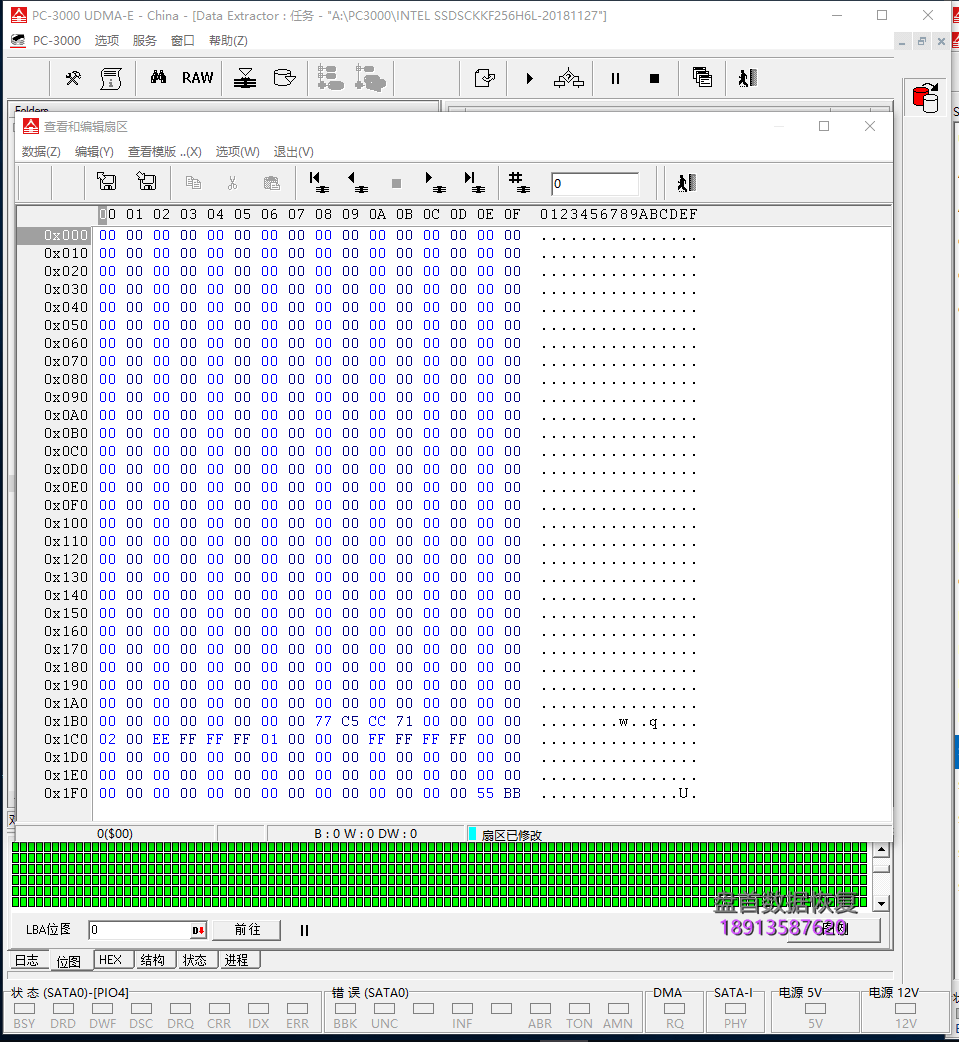The height and width of the screenshot is (1042, 959).
Task: Click the 退出(V) menu item
Action: [293, 152]
